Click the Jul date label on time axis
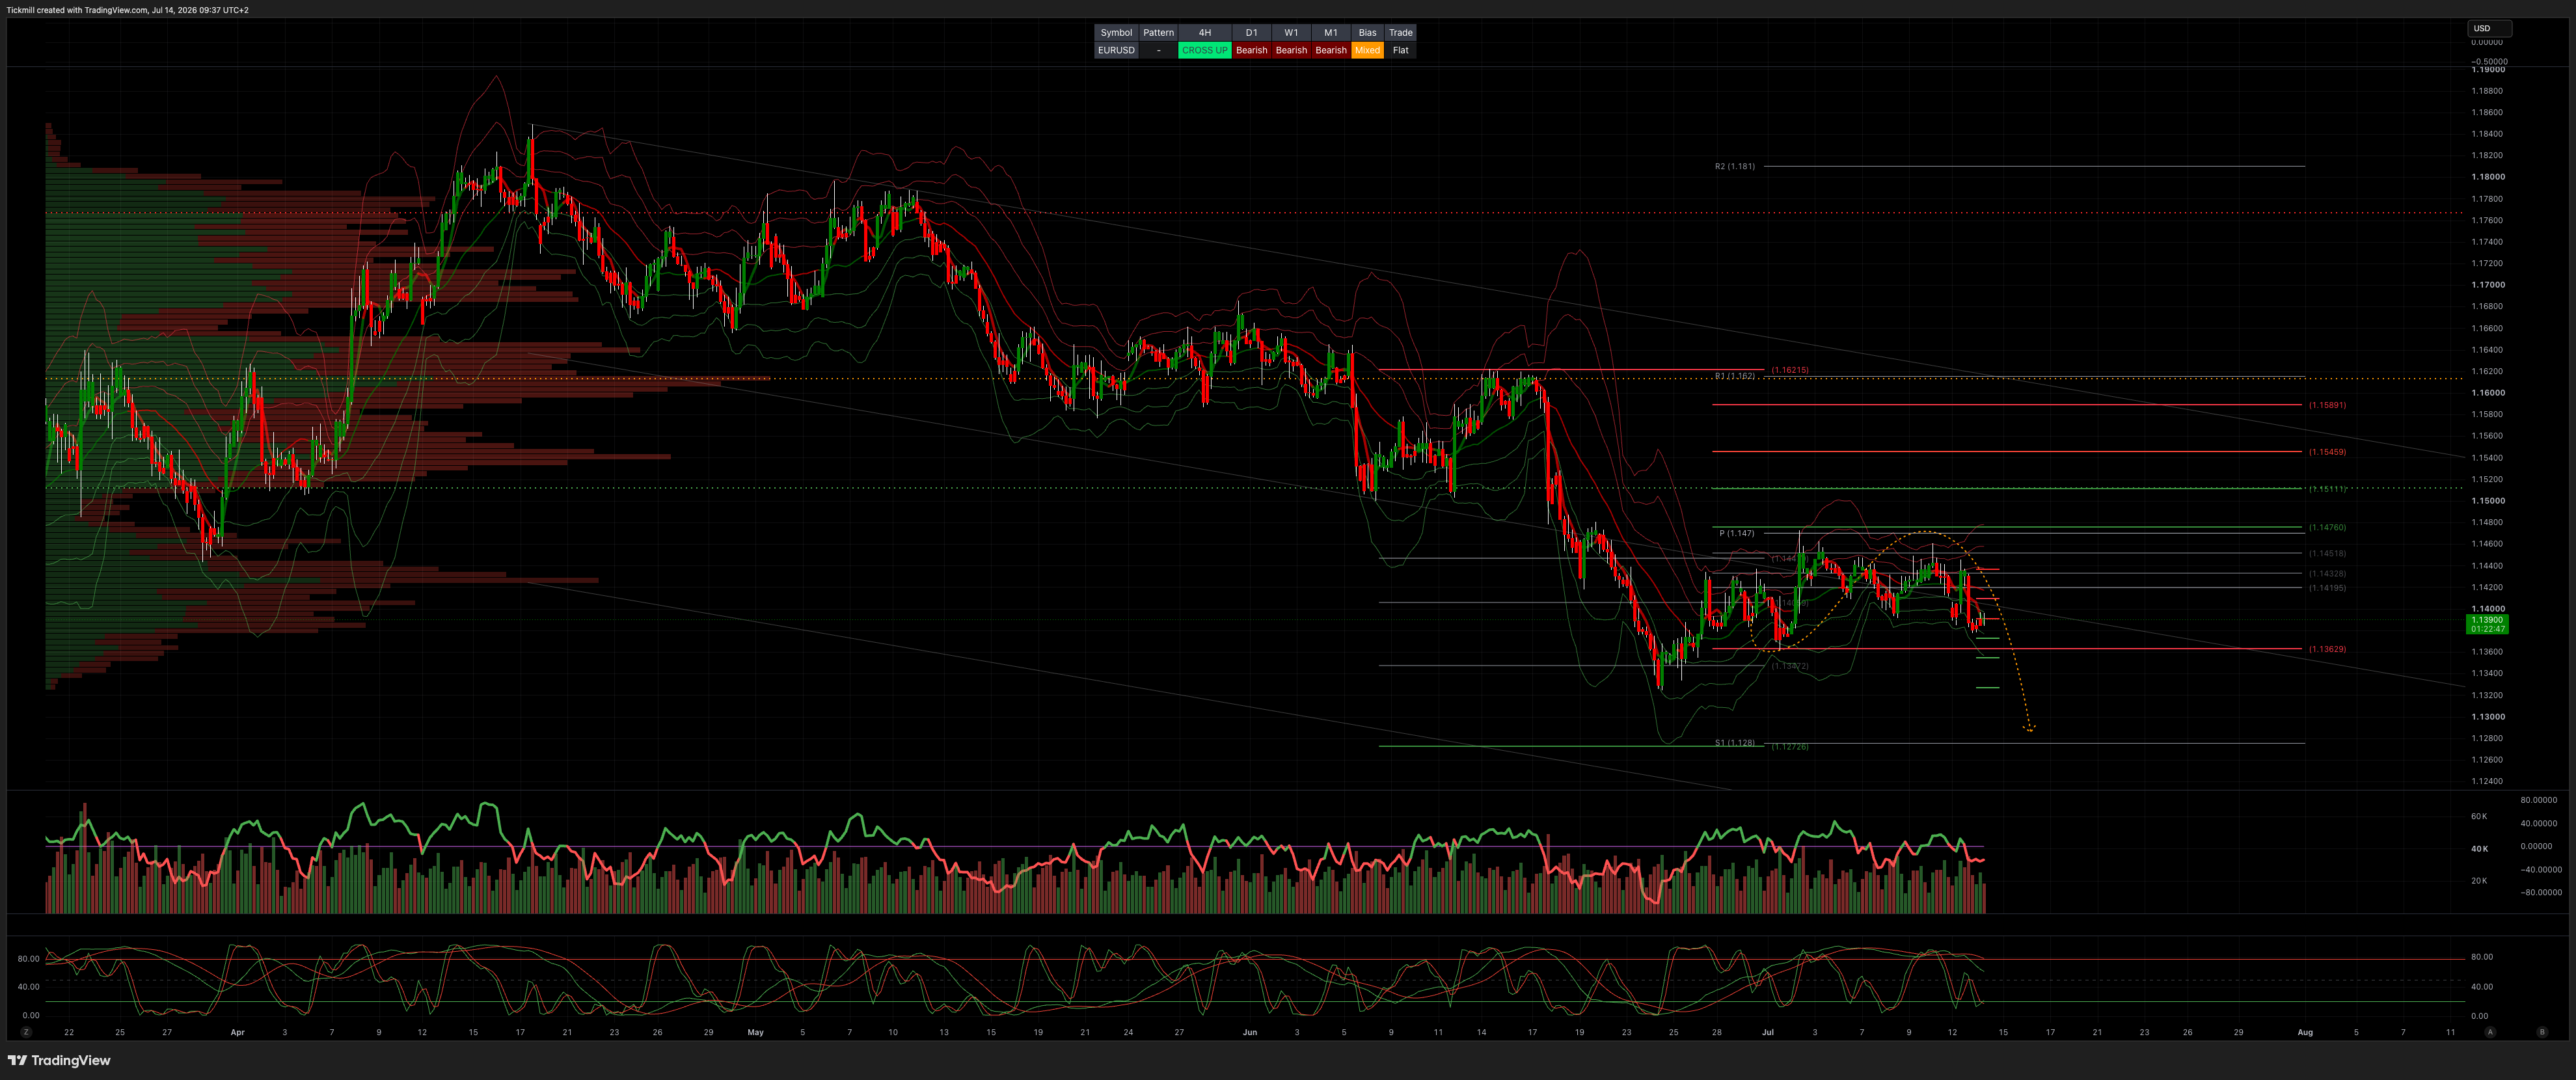This screenshot has width=2576, height=1080. click(x=1767, y=1032)
